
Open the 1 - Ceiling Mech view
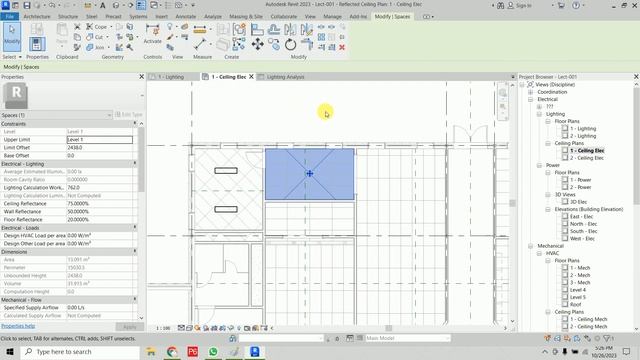click(588, 319)
